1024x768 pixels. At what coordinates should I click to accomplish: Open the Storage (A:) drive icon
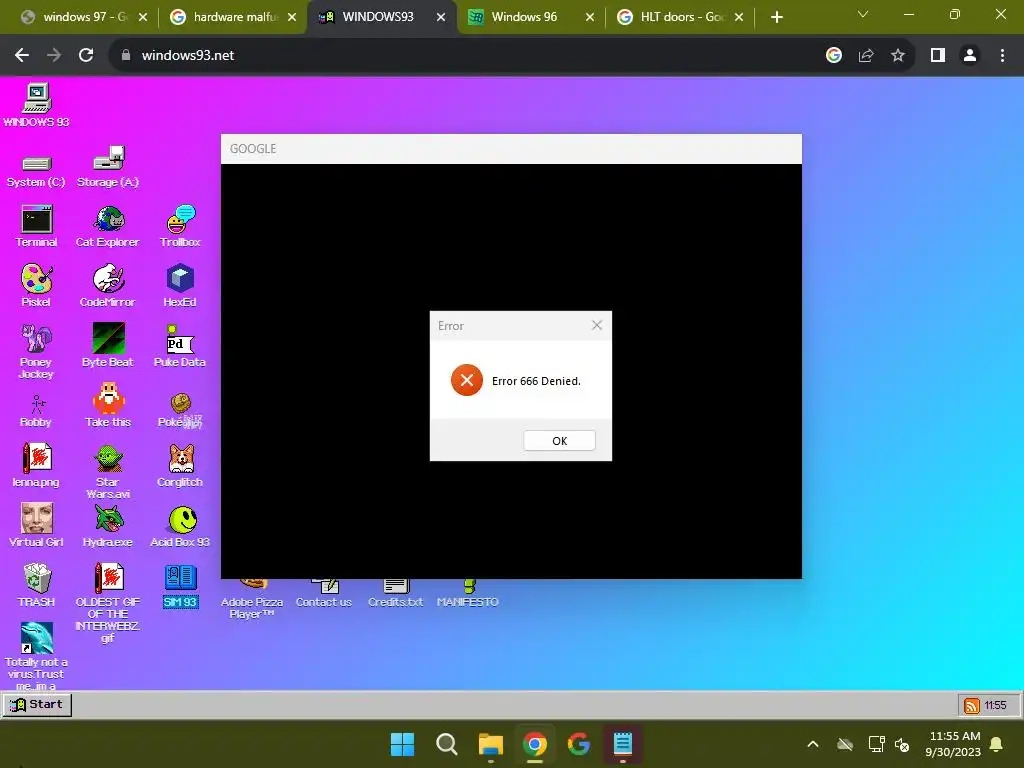point(108,167)
